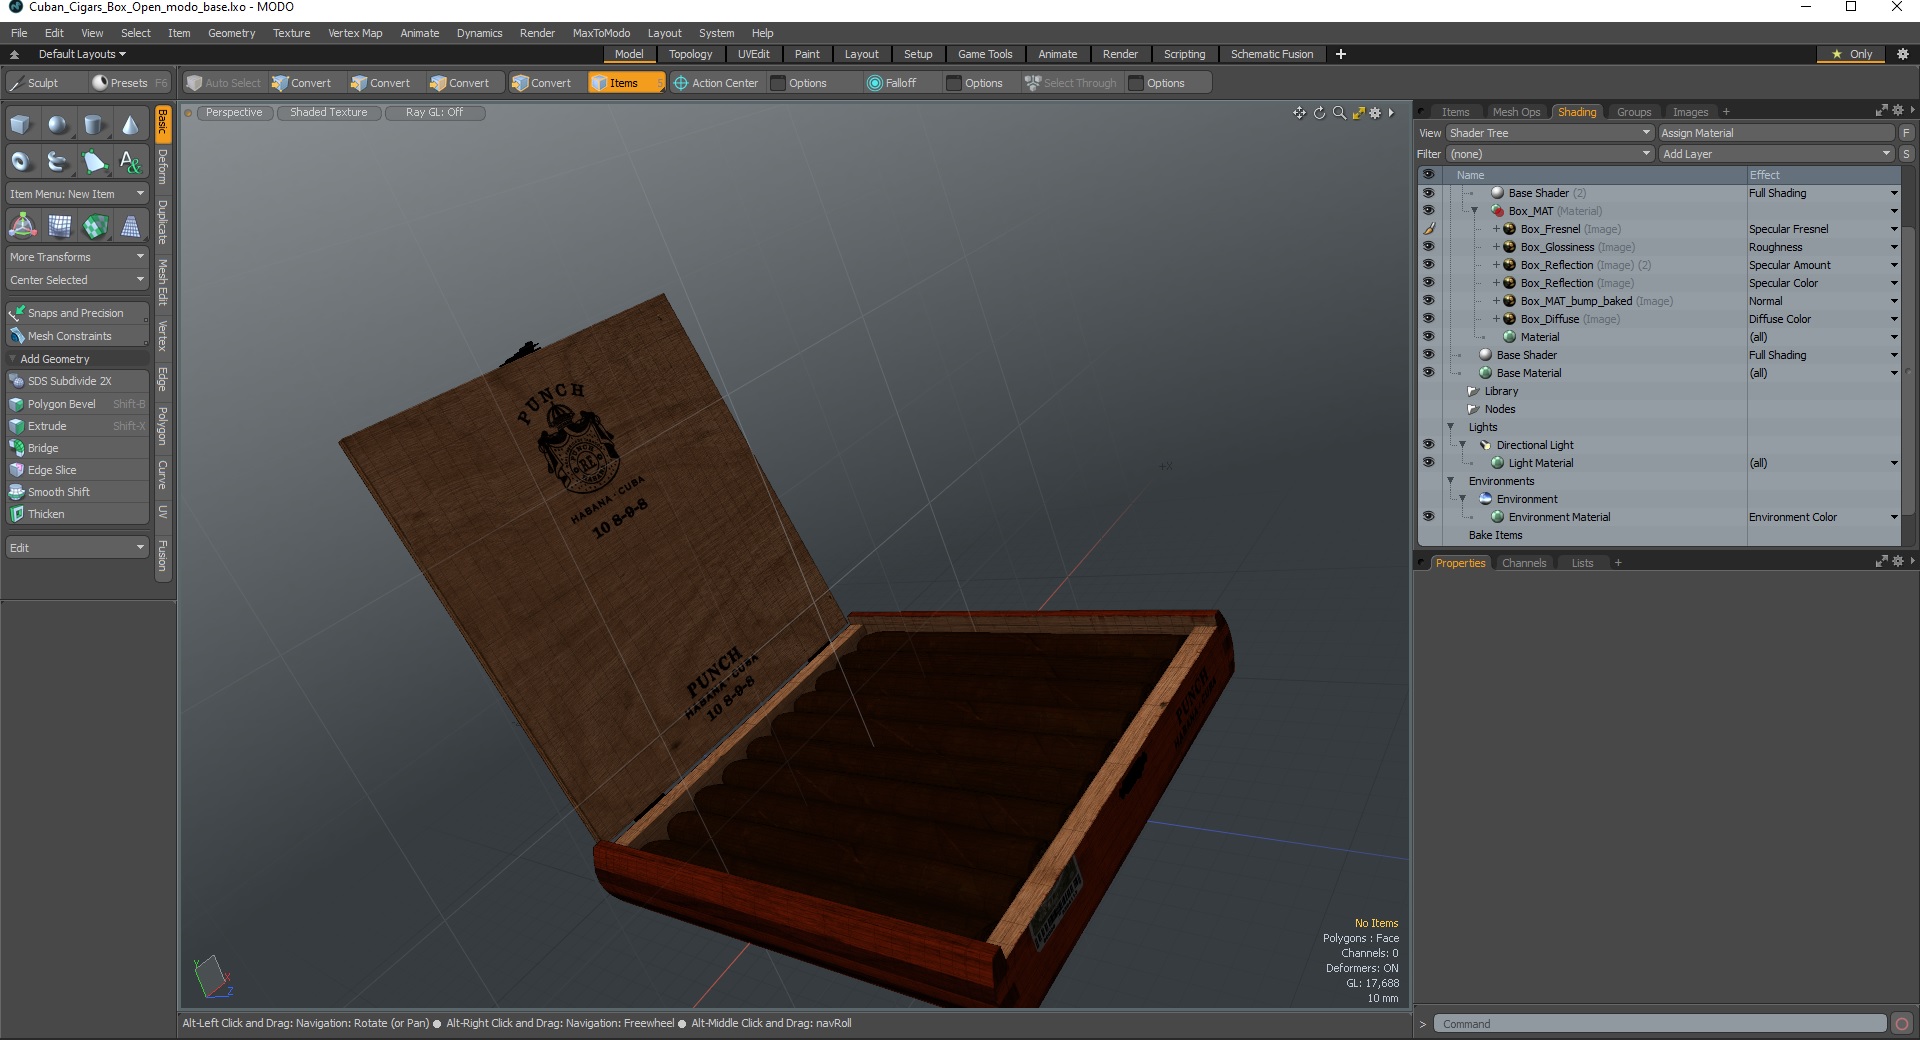Viewport: 1920px width, 1040px height.
Task: Activate the Taper tool icon
Action: pos(130,226)
